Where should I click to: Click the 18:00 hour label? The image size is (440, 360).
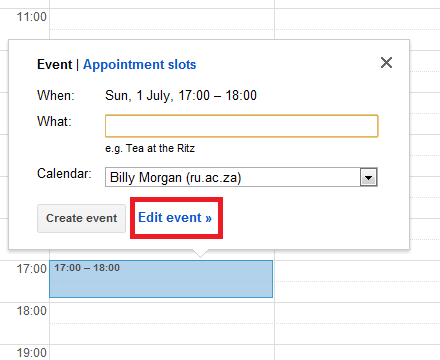tap(32, 311)
